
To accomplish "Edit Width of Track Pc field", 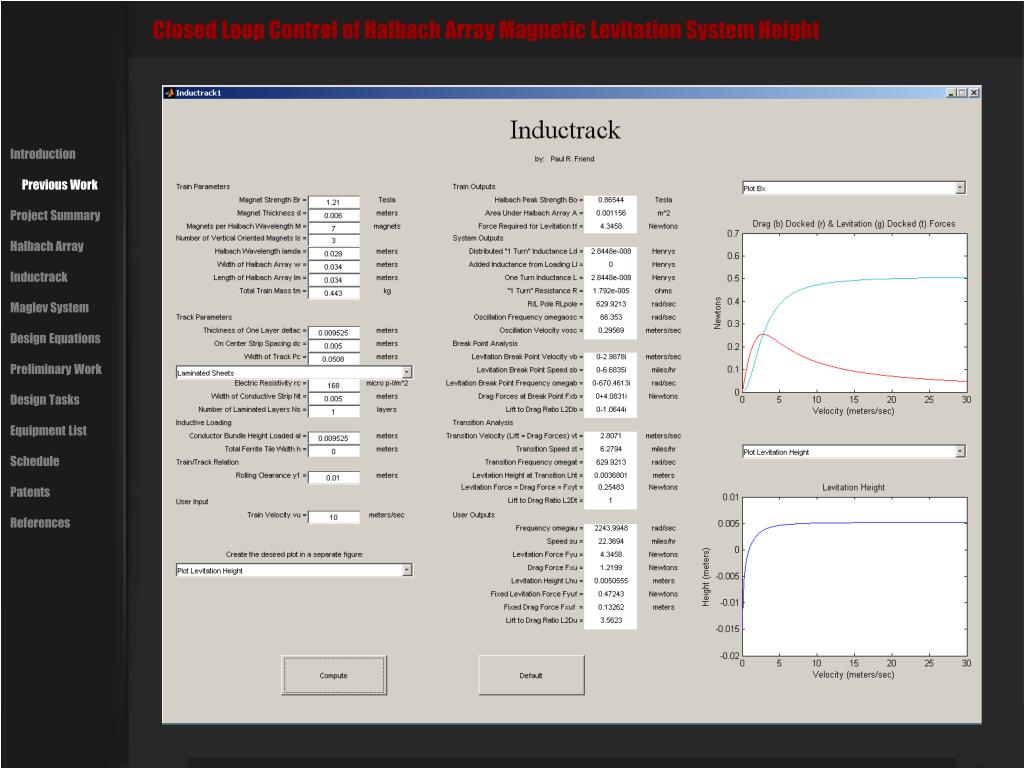I will [334, 359].
